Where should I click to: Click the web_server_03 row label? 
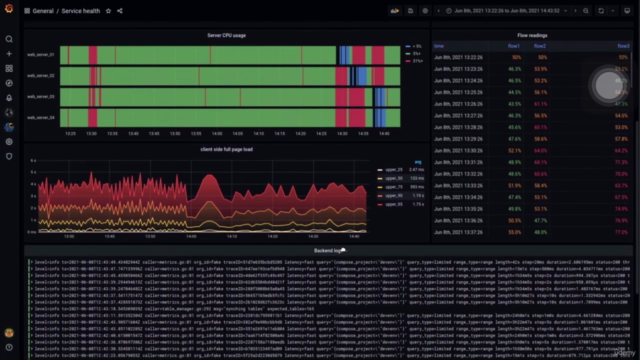point(41,97)
